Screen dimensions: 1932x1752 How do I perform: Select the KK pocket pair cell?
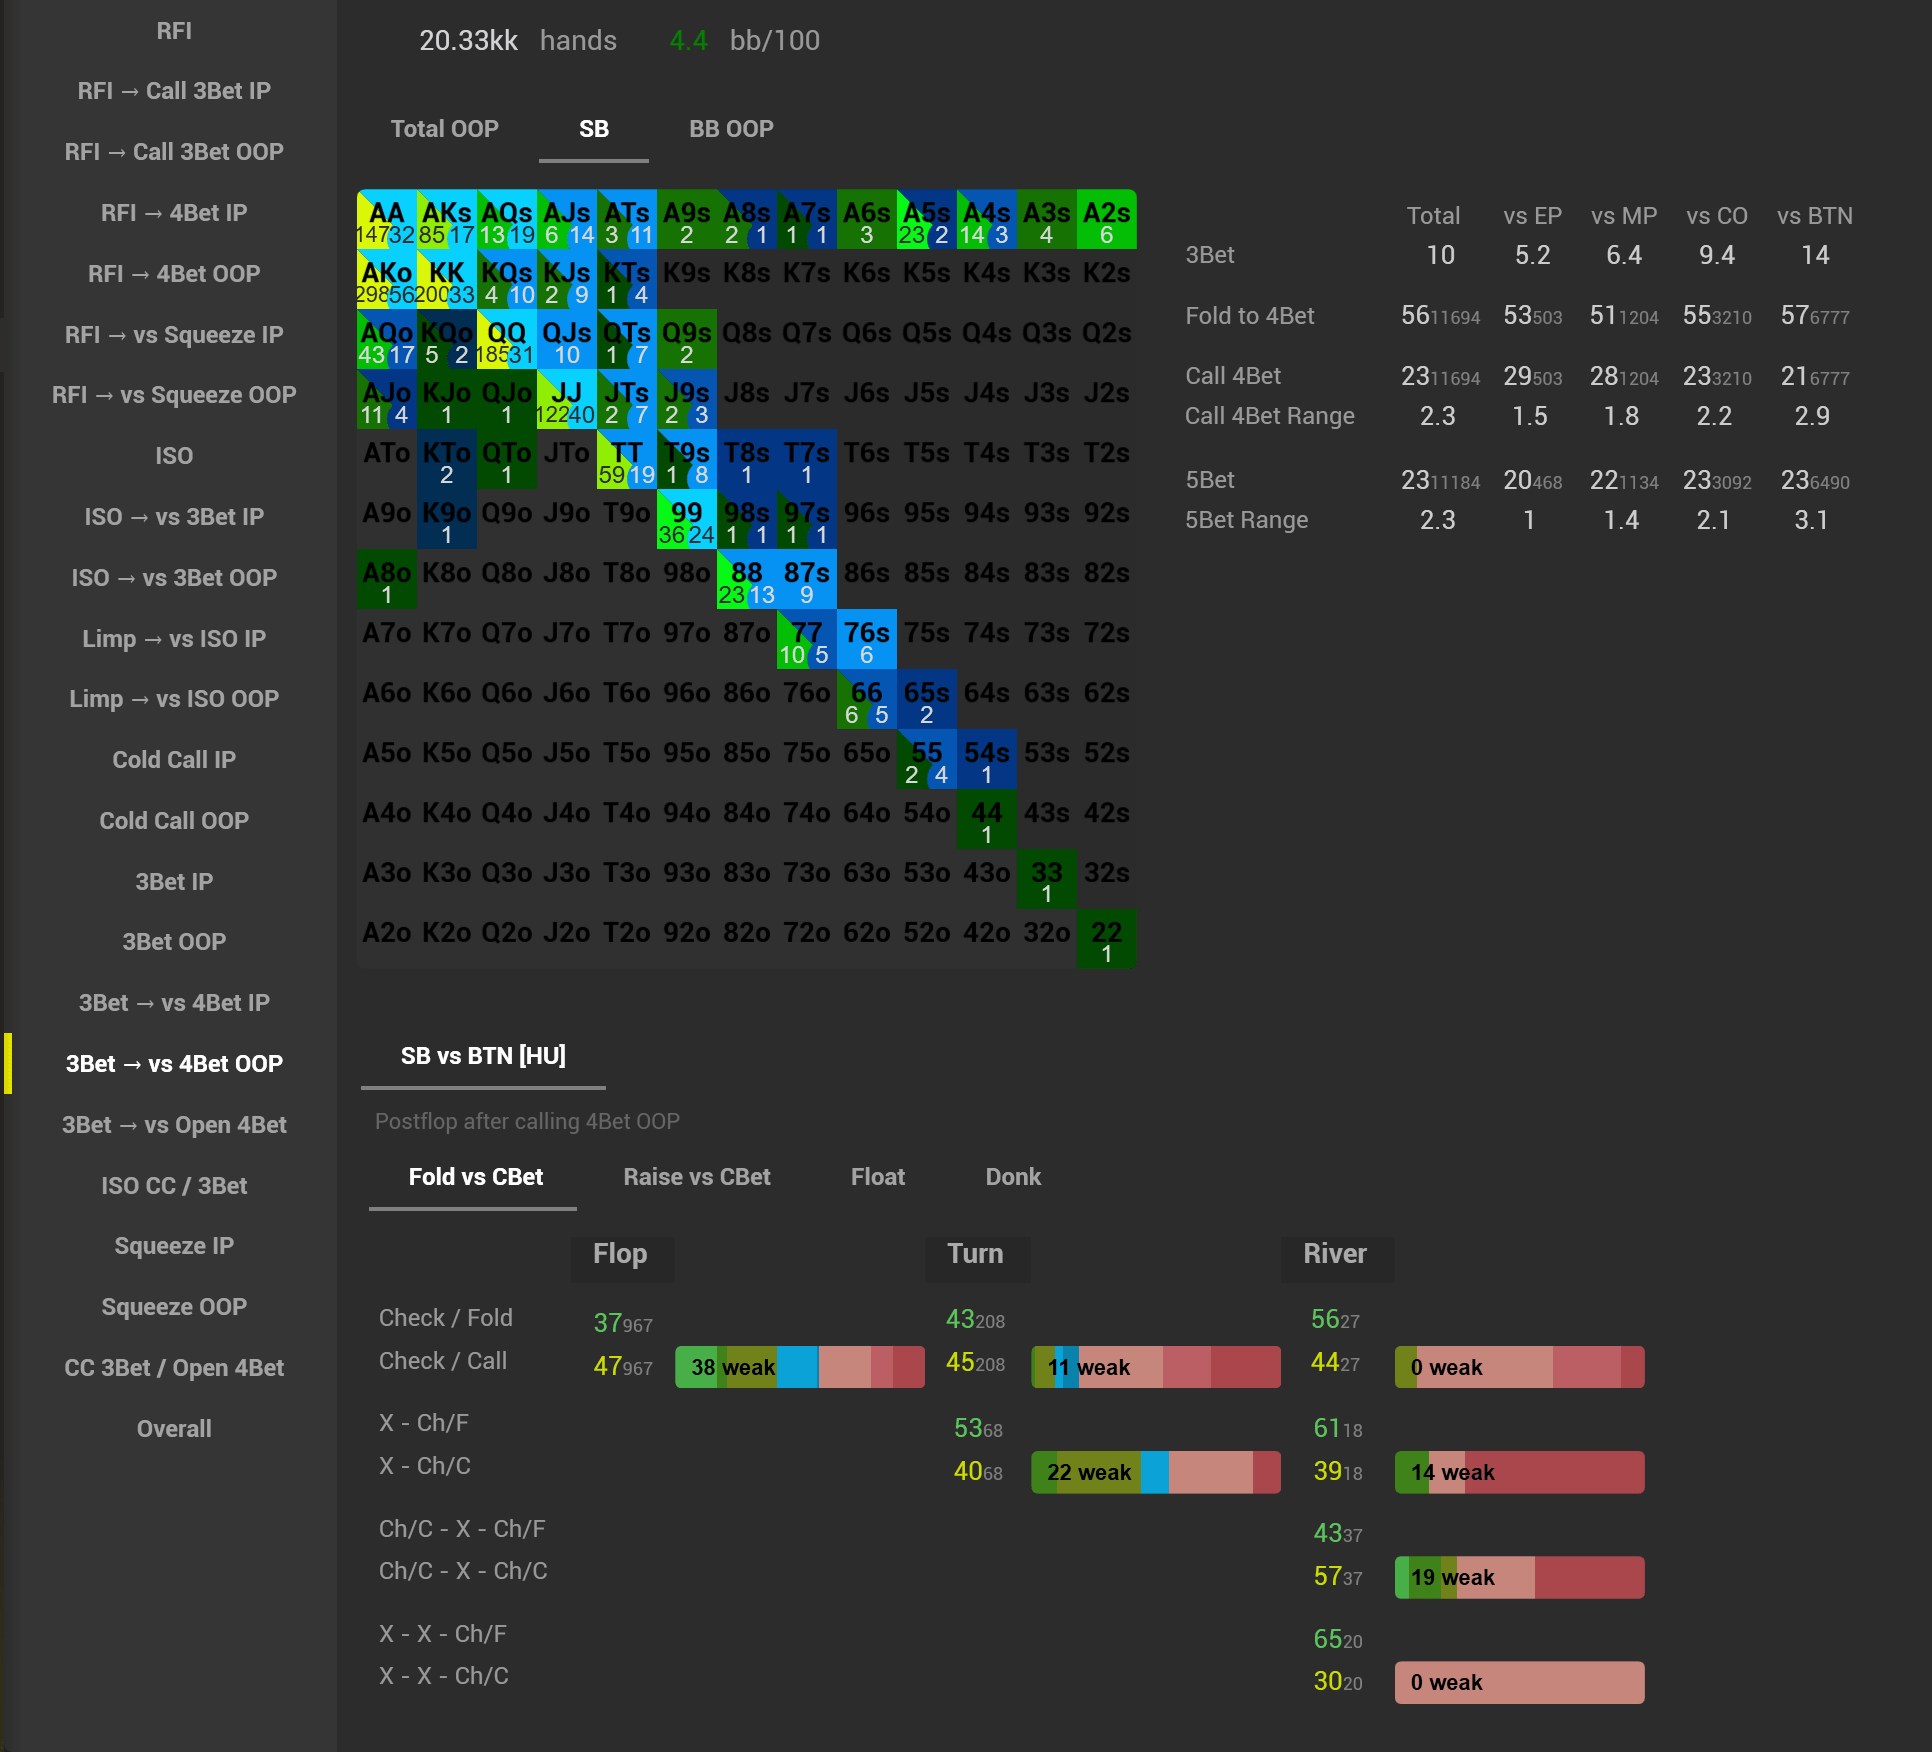pyautogui.click(x=446, y=280)
